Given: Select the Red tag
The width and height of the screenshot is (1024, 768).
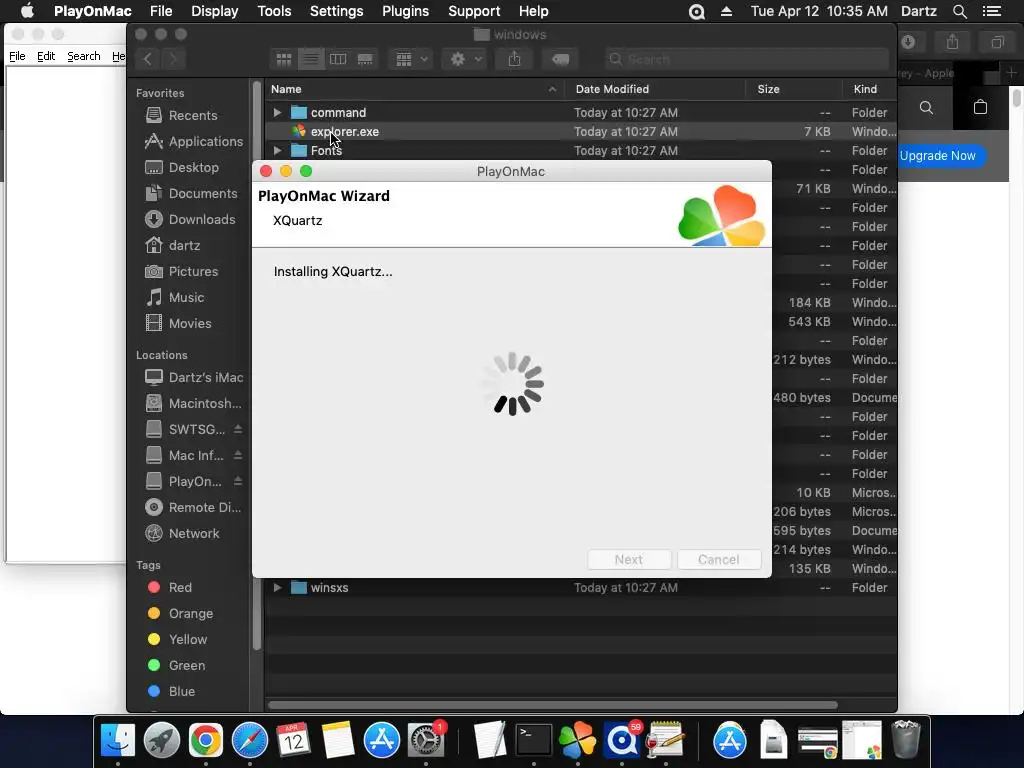Looking at the screenshot, I should point(169,587).
